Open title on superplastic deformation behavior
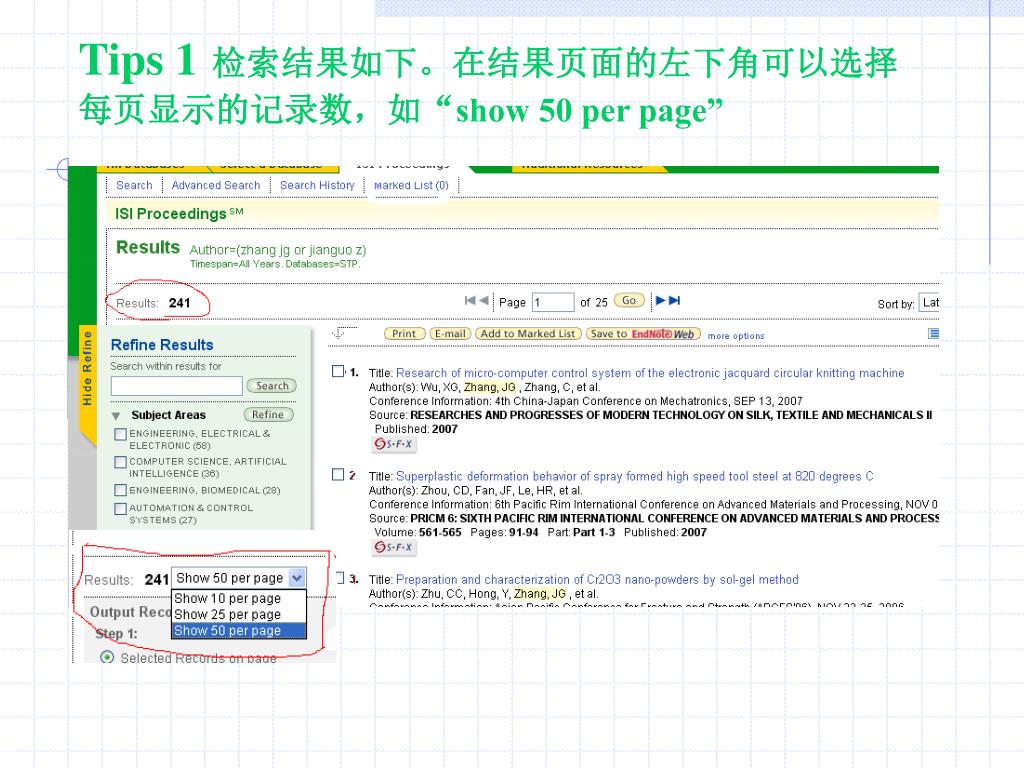Viewport: 1024px width, 768px height. 634,476
